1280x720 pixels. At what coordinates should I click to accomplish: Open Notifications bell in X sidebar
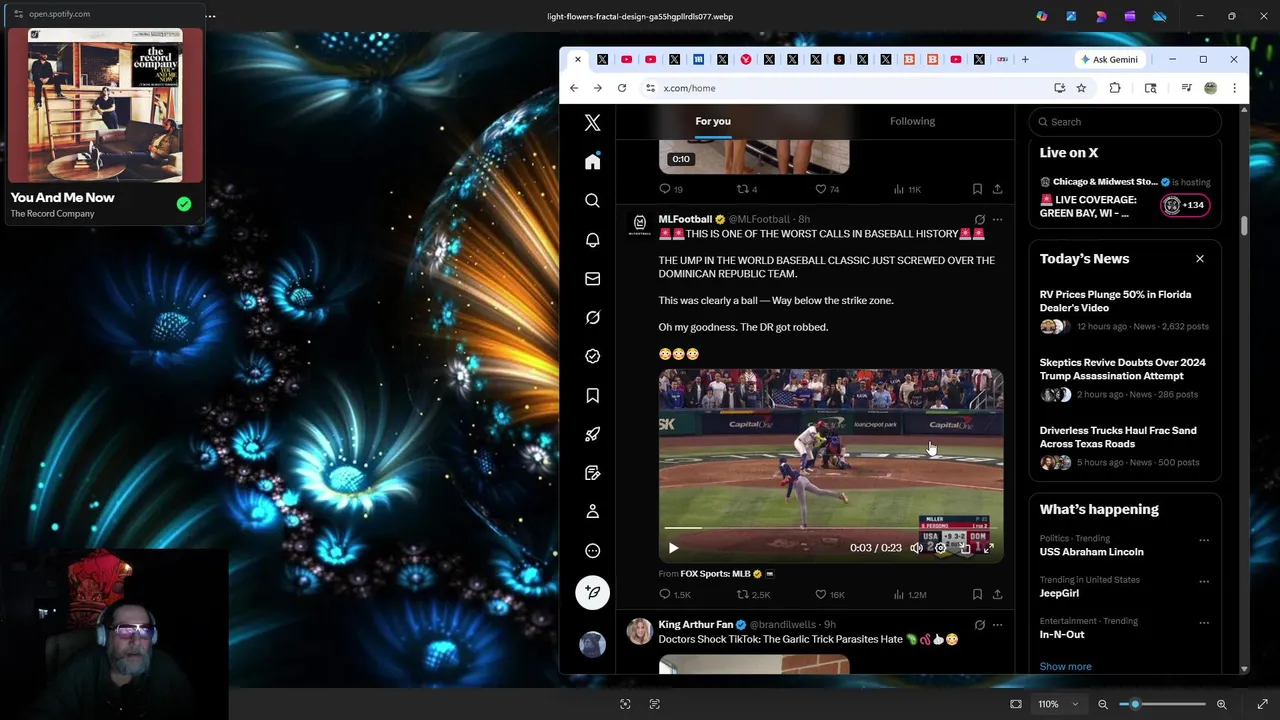pos(592,240)
